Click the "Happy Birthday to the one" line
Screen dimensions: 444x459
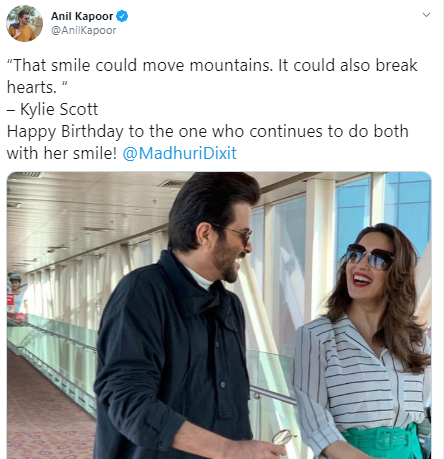pos(208,131)
